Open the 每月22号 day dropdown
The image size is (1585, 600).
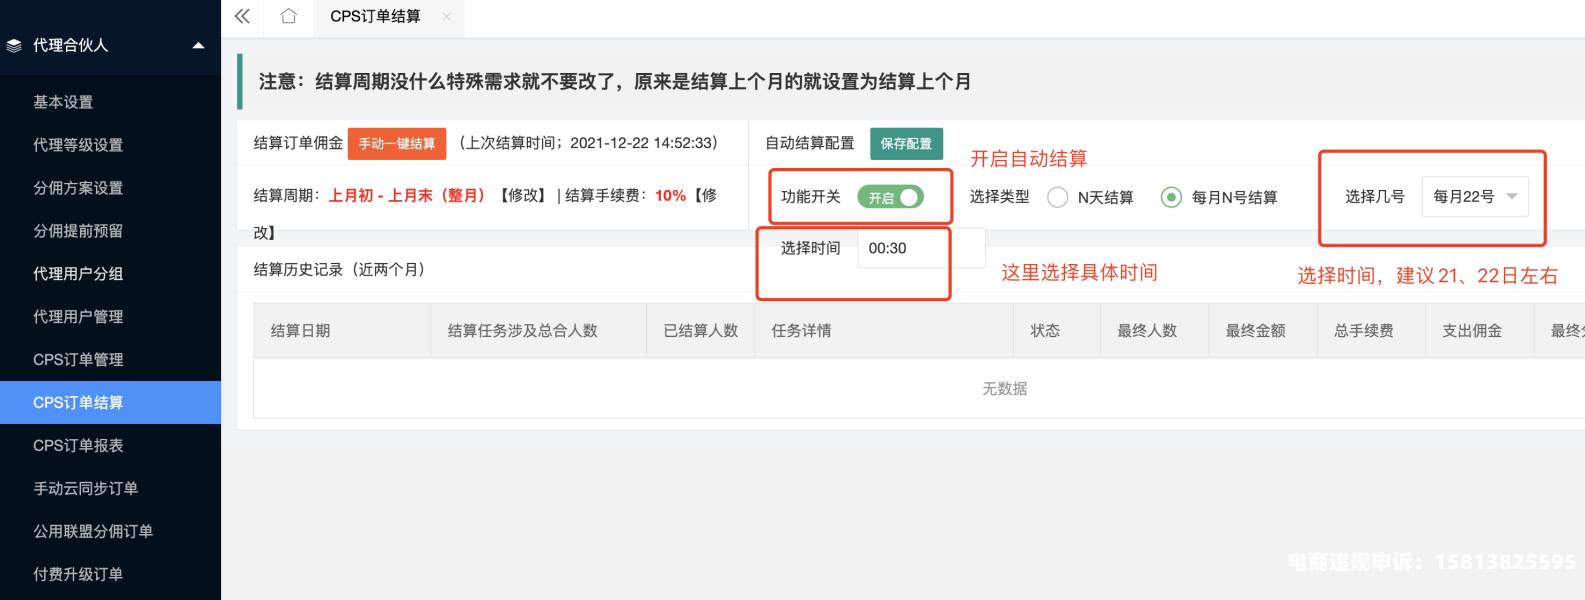tap(1475, 197)
